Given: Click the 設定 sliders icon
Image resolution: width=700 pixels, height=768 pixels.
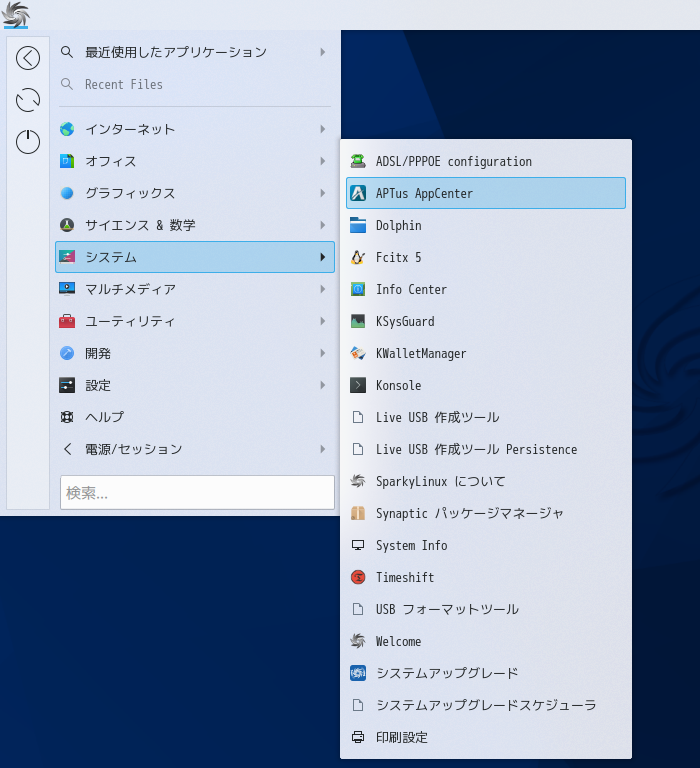Looking at the screenshot, I should [67, 385].
